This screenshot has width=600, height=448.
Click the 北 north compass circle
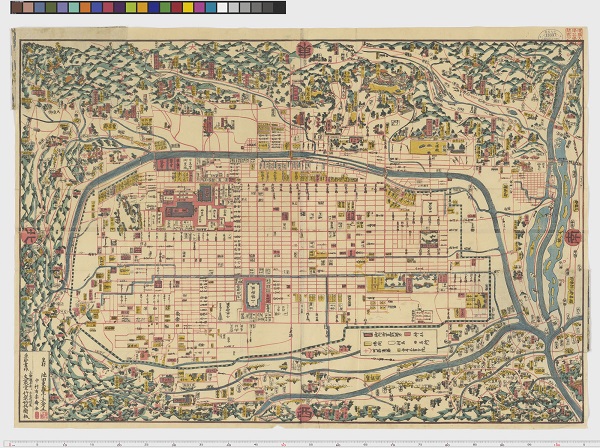pos(30,236)
